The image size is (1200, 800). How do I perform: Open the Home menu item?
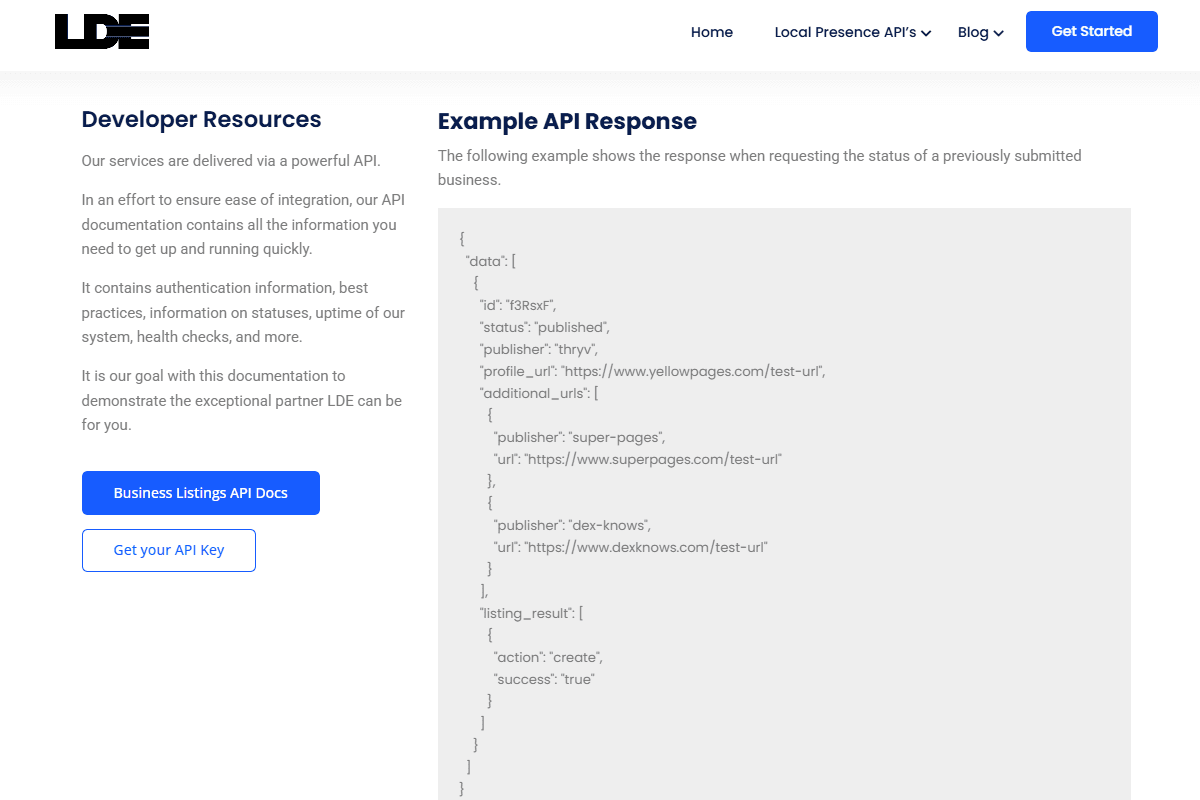click(x=712, y=32)
